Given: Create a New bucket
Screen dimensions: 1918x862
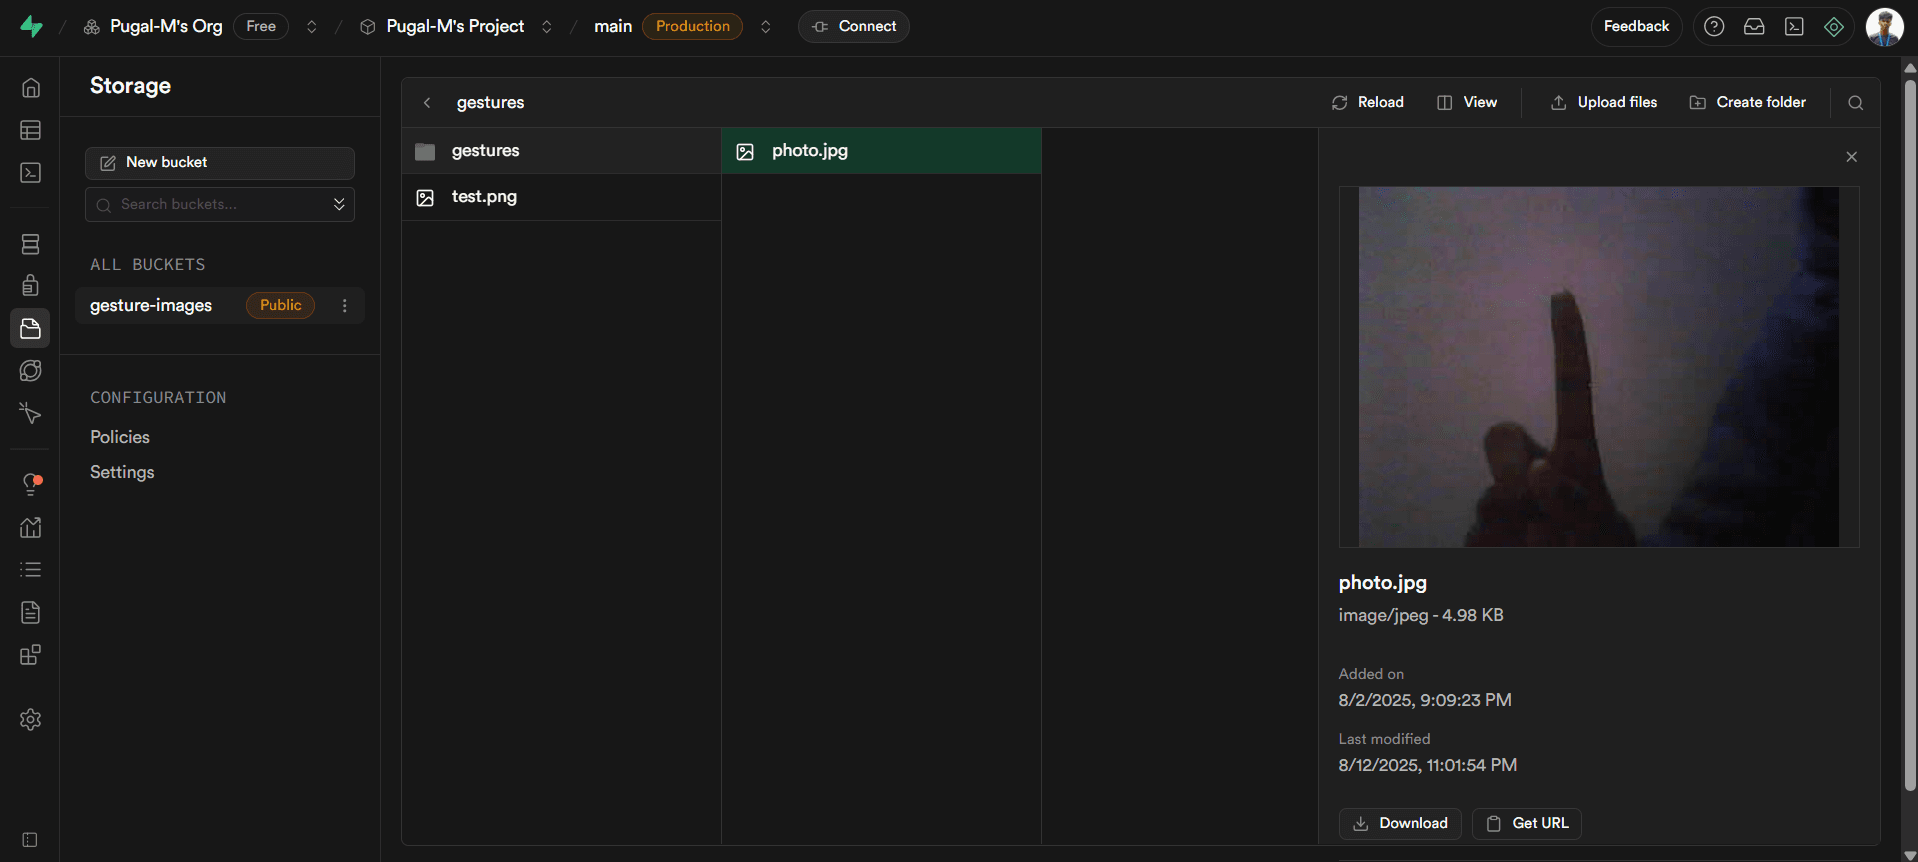Looking at the screenshot, I should click(220, 163).
